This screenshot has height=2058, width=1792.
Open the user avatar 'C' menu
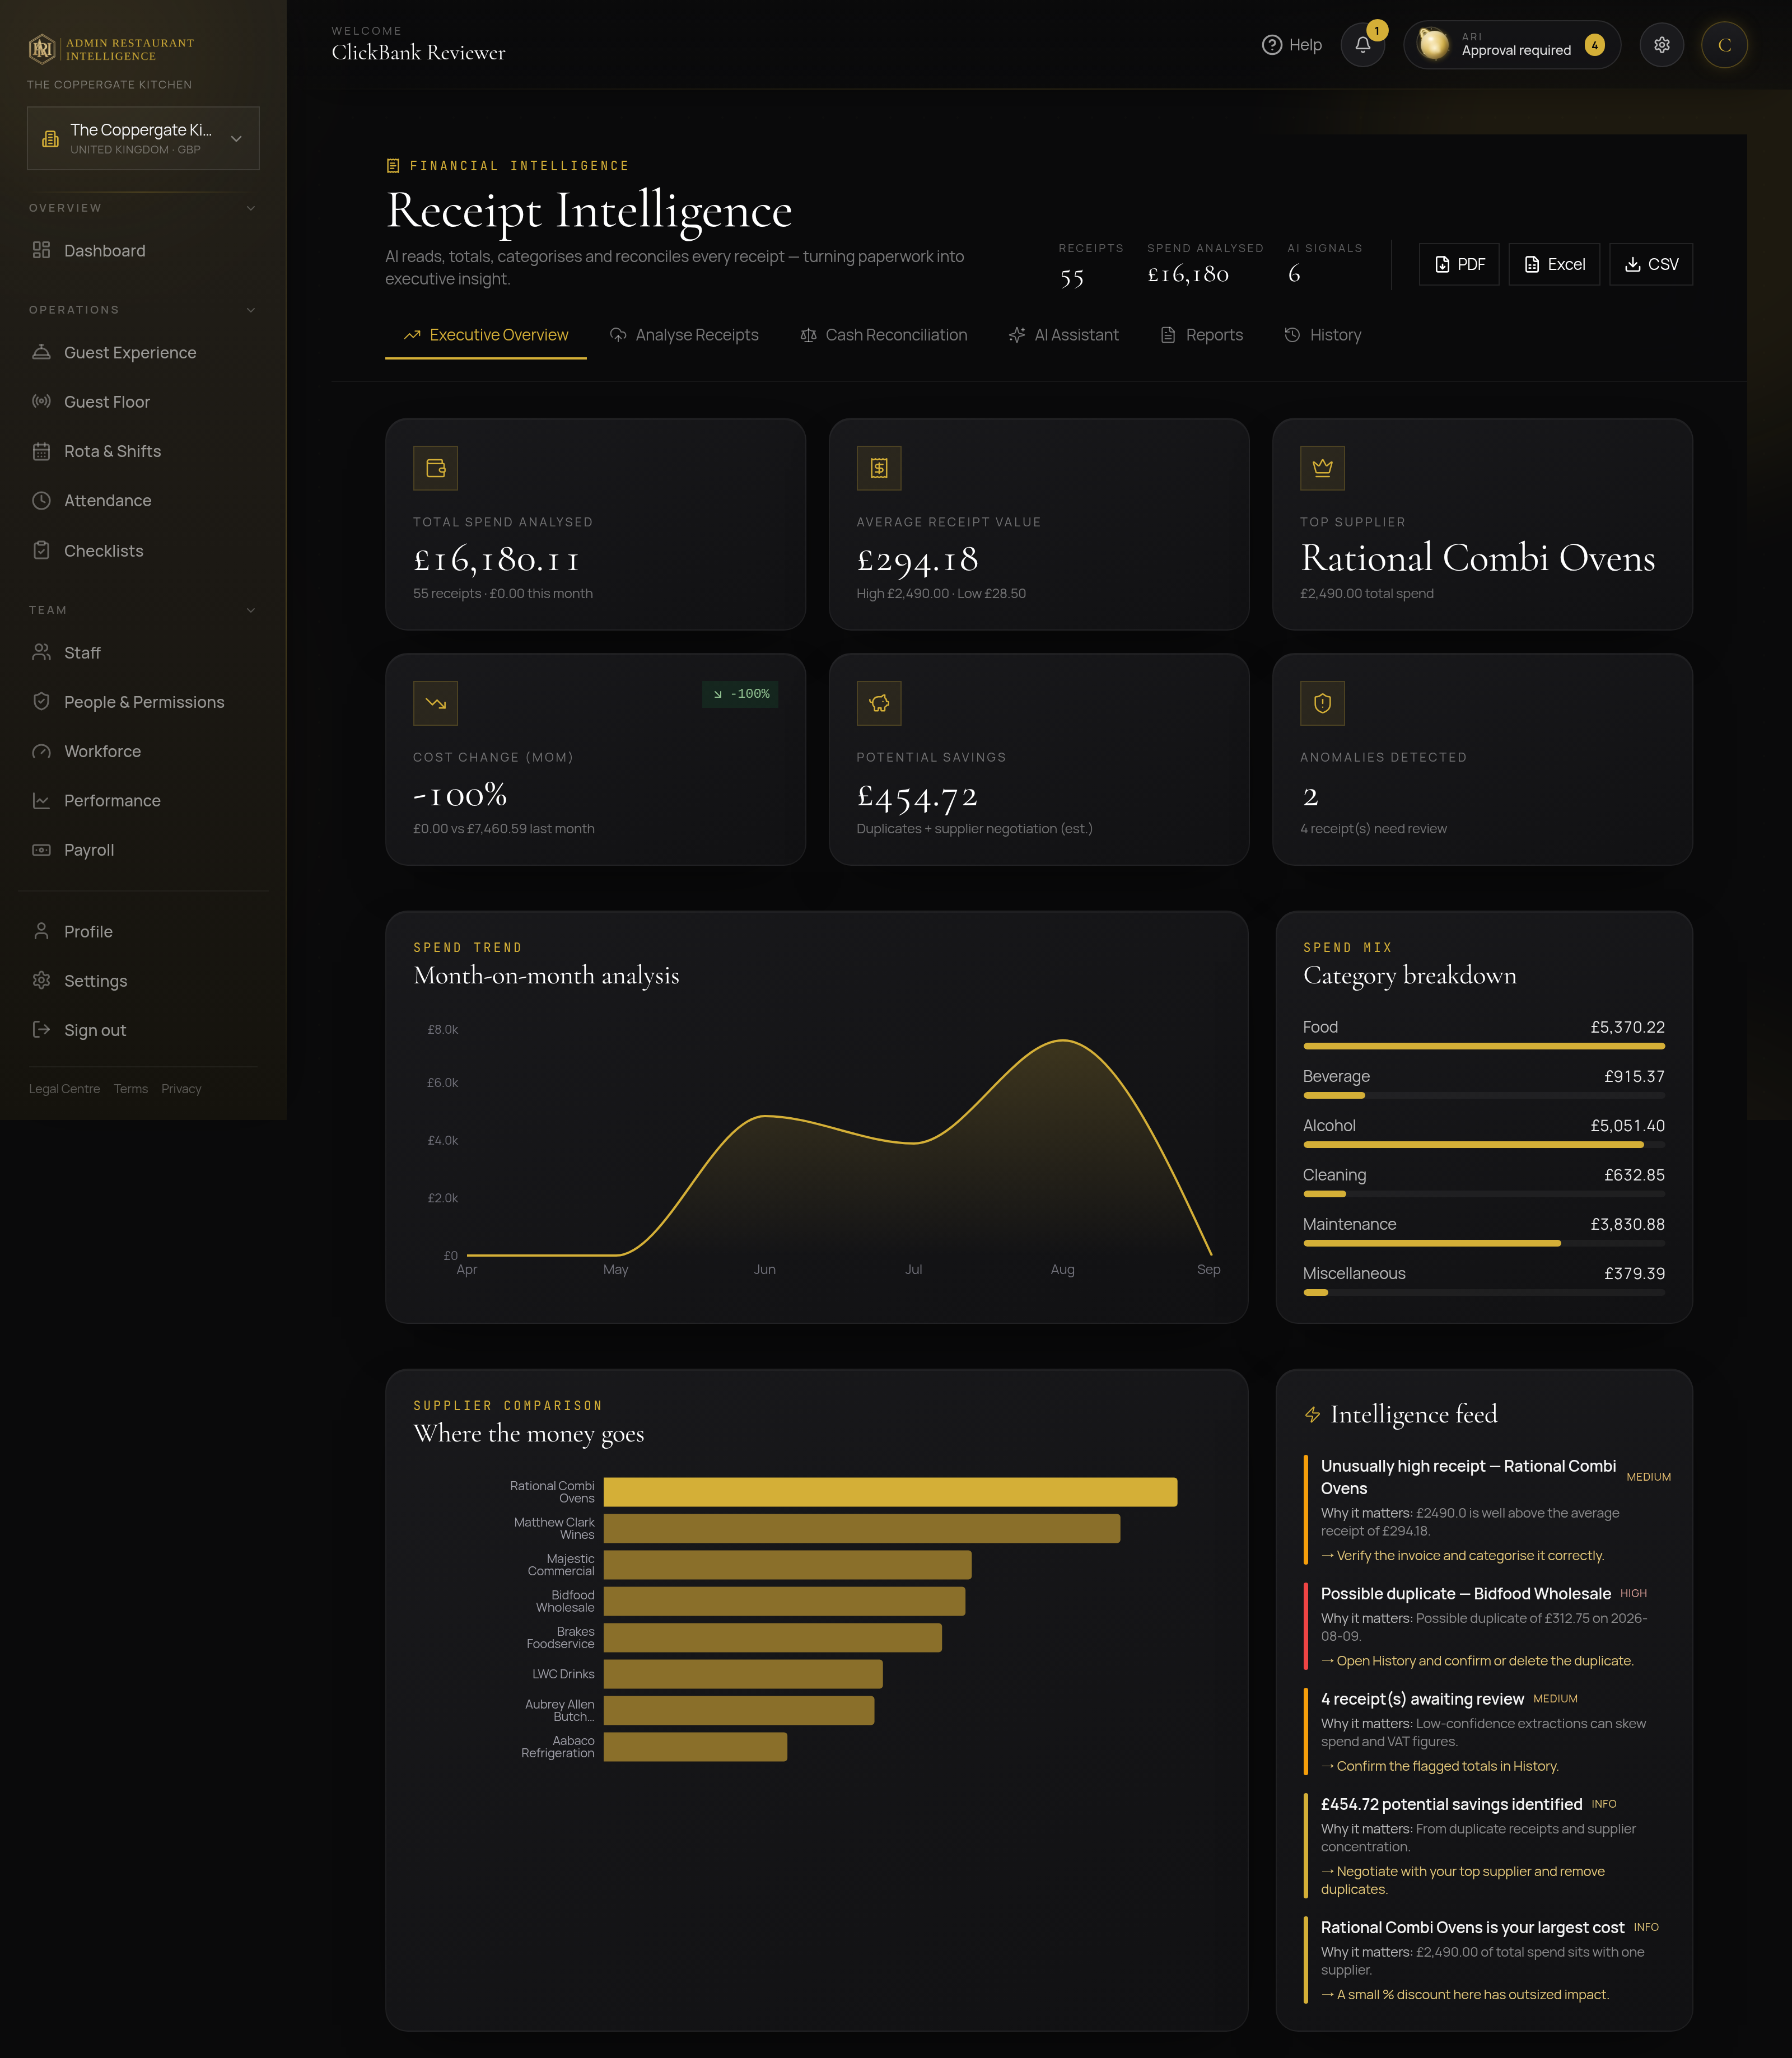[1724, 45]
